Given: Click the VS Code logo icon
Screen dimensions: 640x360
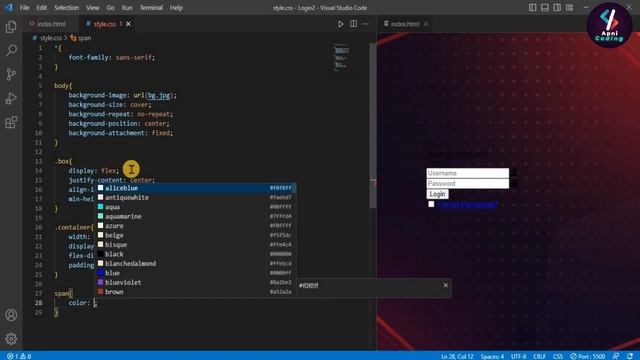Looking at the screenshot, I should tap(9, 7).
